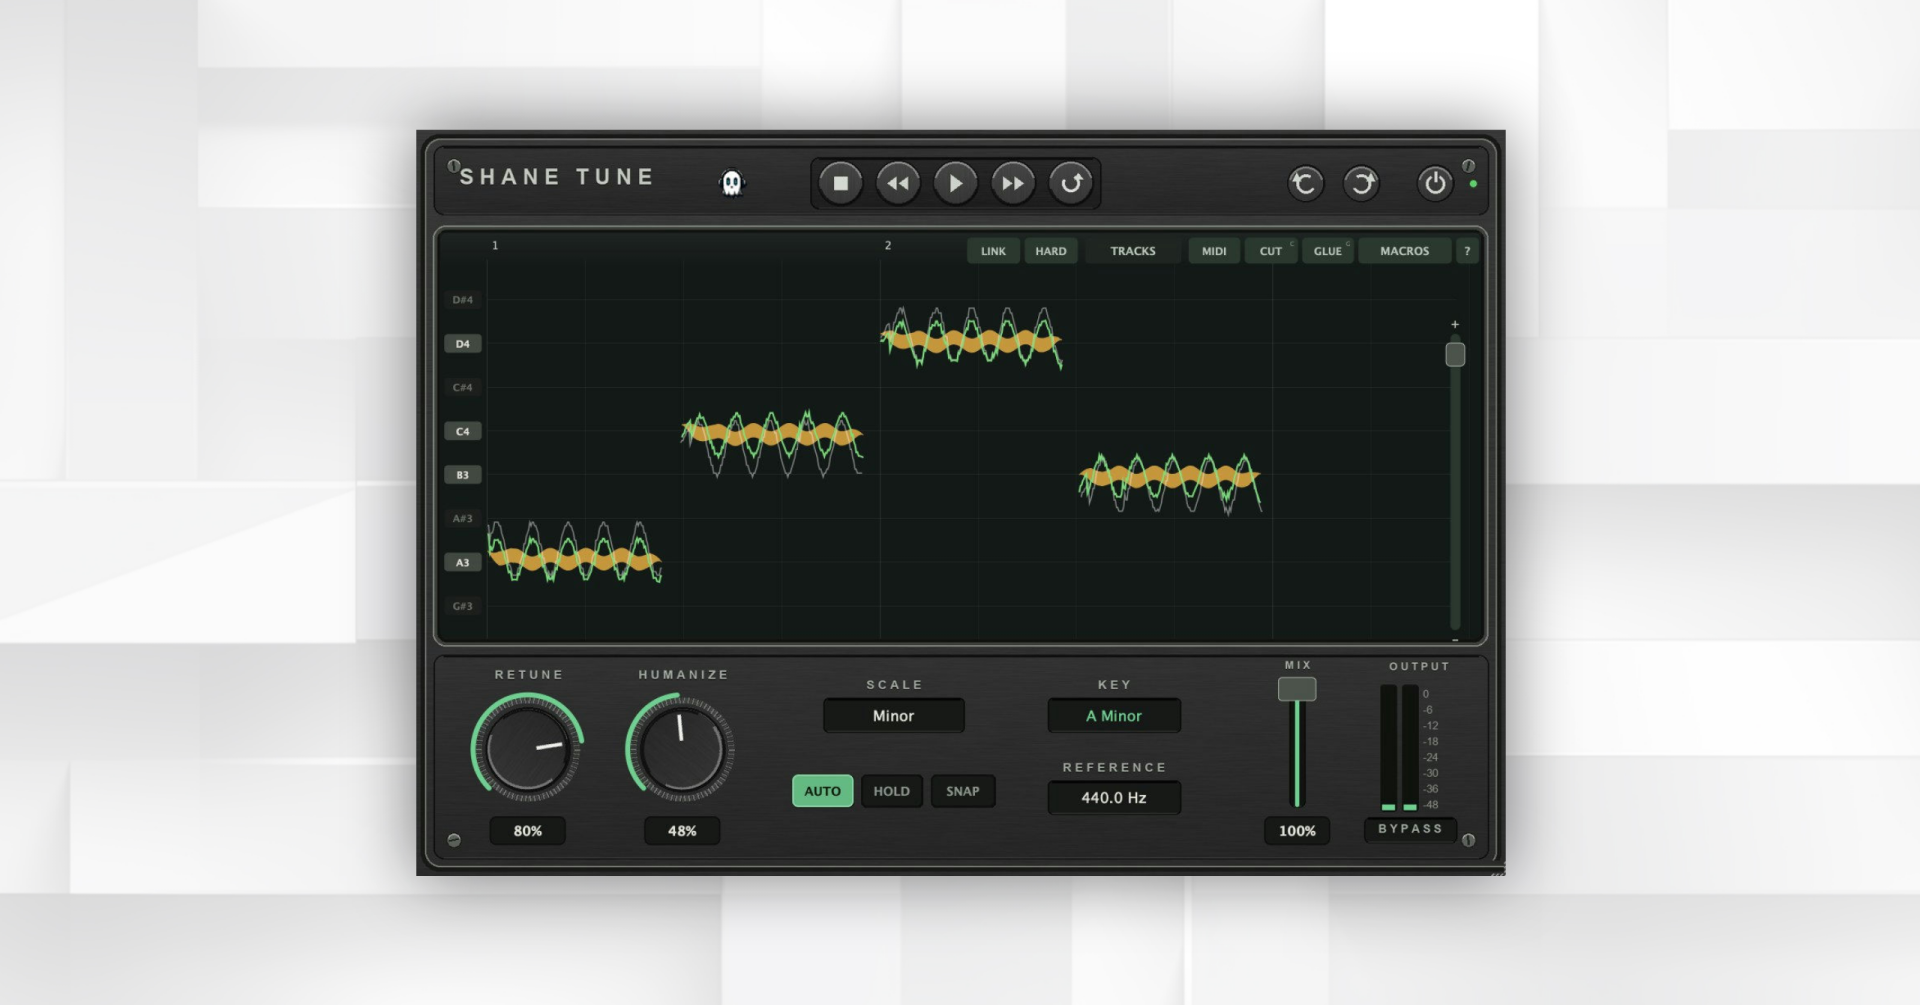
Task: Click the vertical zoom slider handle
Action: [1455, 354]
